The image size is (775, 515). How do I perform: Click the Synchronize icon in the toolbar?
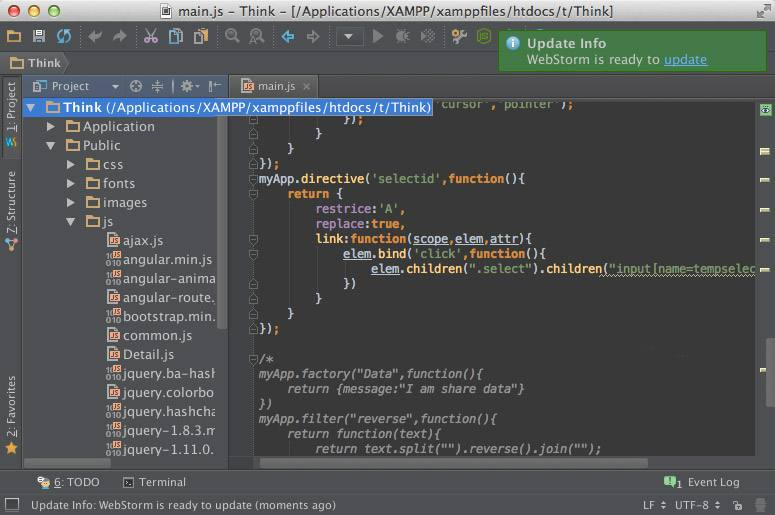pyautogui.click(x=64, y=36)
